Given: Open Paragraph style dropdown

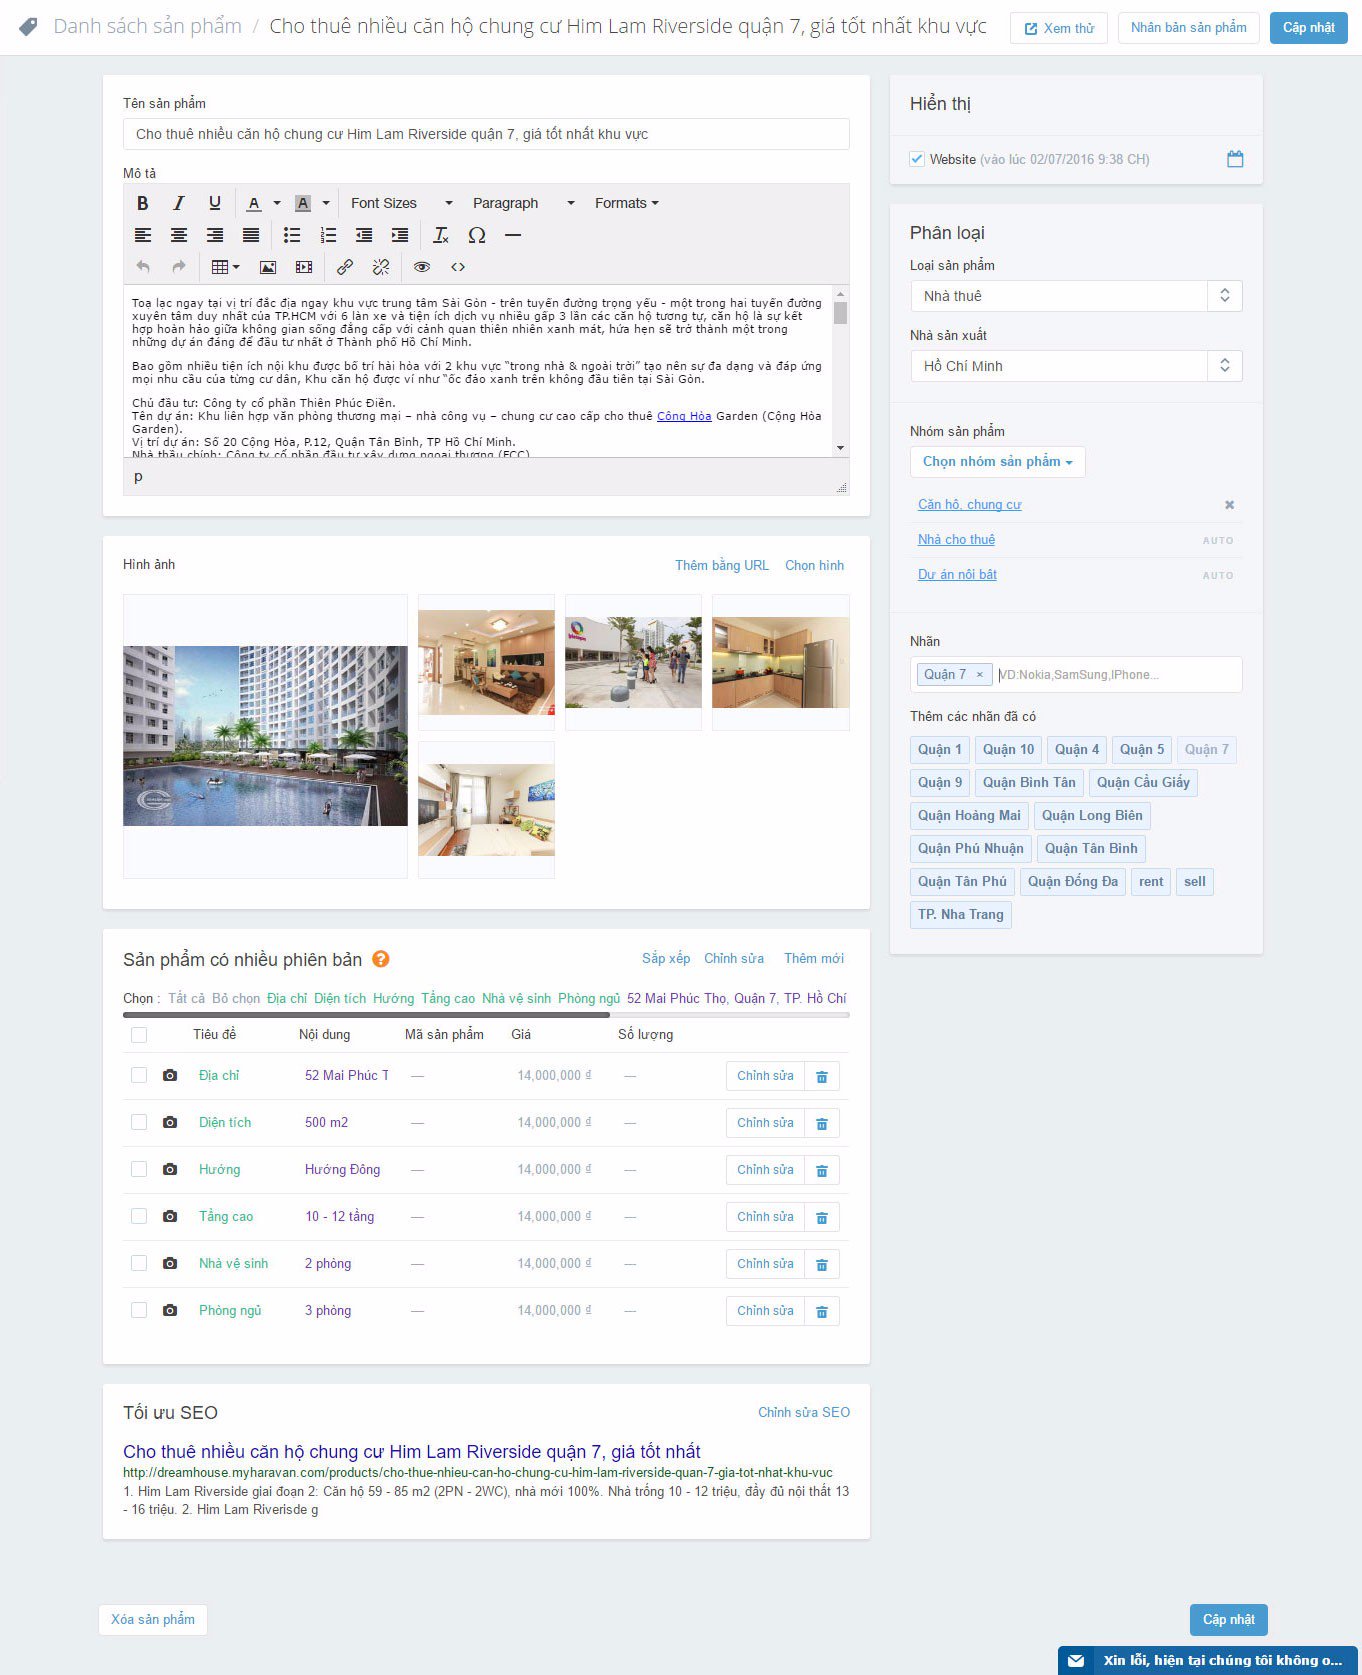Looking at the screenshot, I should click(524, 203).
